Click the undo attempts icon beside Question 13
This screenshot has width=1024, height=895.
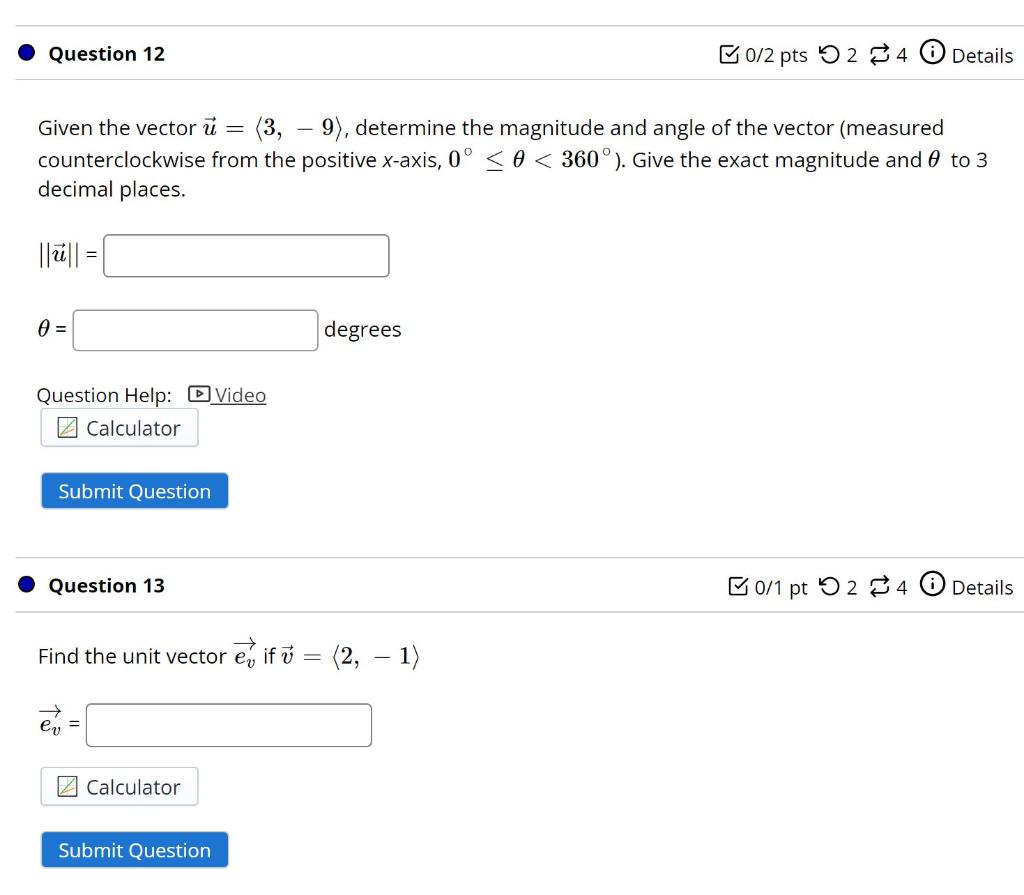click(830, 587)
